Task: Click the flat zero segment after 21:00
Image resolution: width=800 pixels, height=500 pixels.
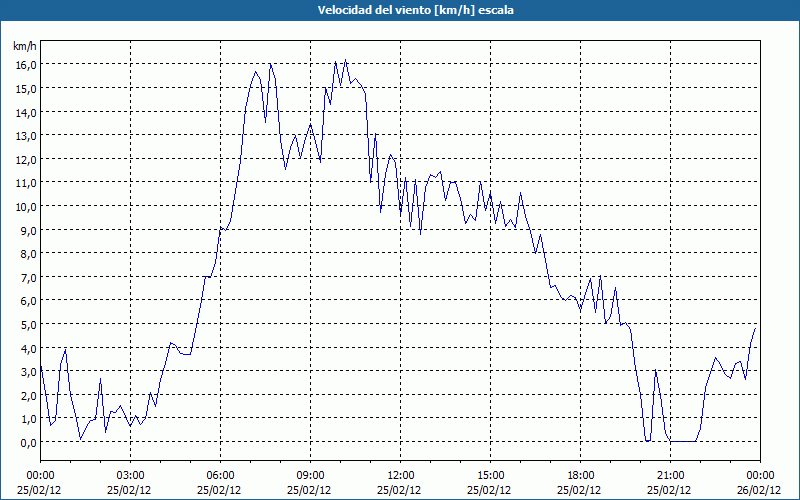Action: point(683,441)
